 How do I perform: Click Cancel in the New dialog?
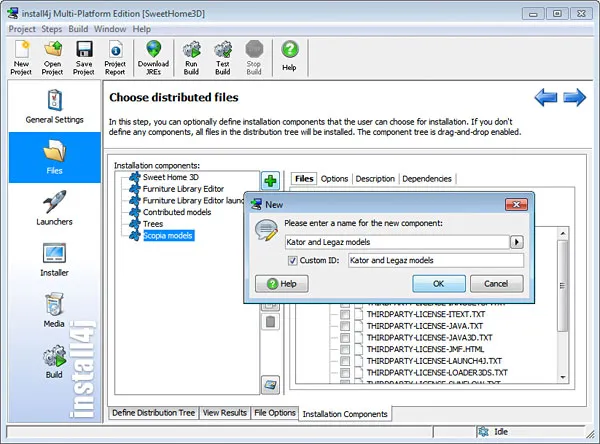[496, 284]
